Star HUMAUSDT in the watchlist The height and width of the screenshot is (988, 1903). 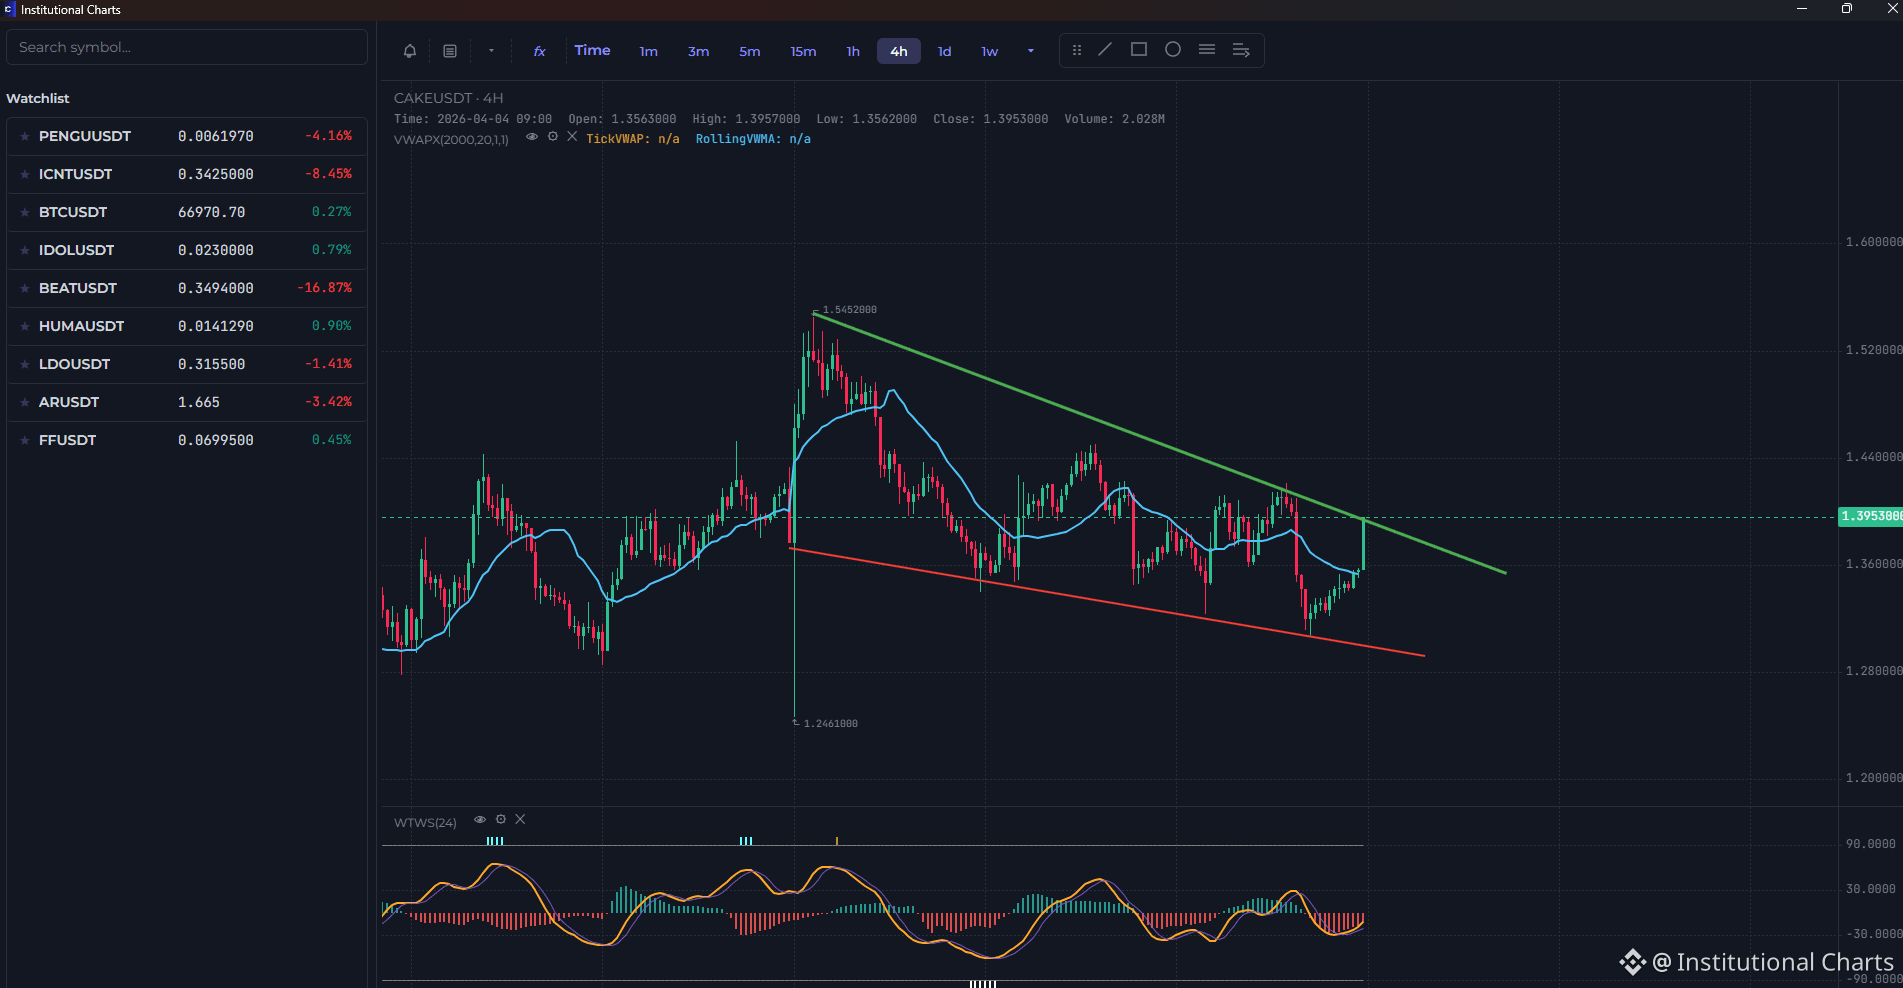25,326
